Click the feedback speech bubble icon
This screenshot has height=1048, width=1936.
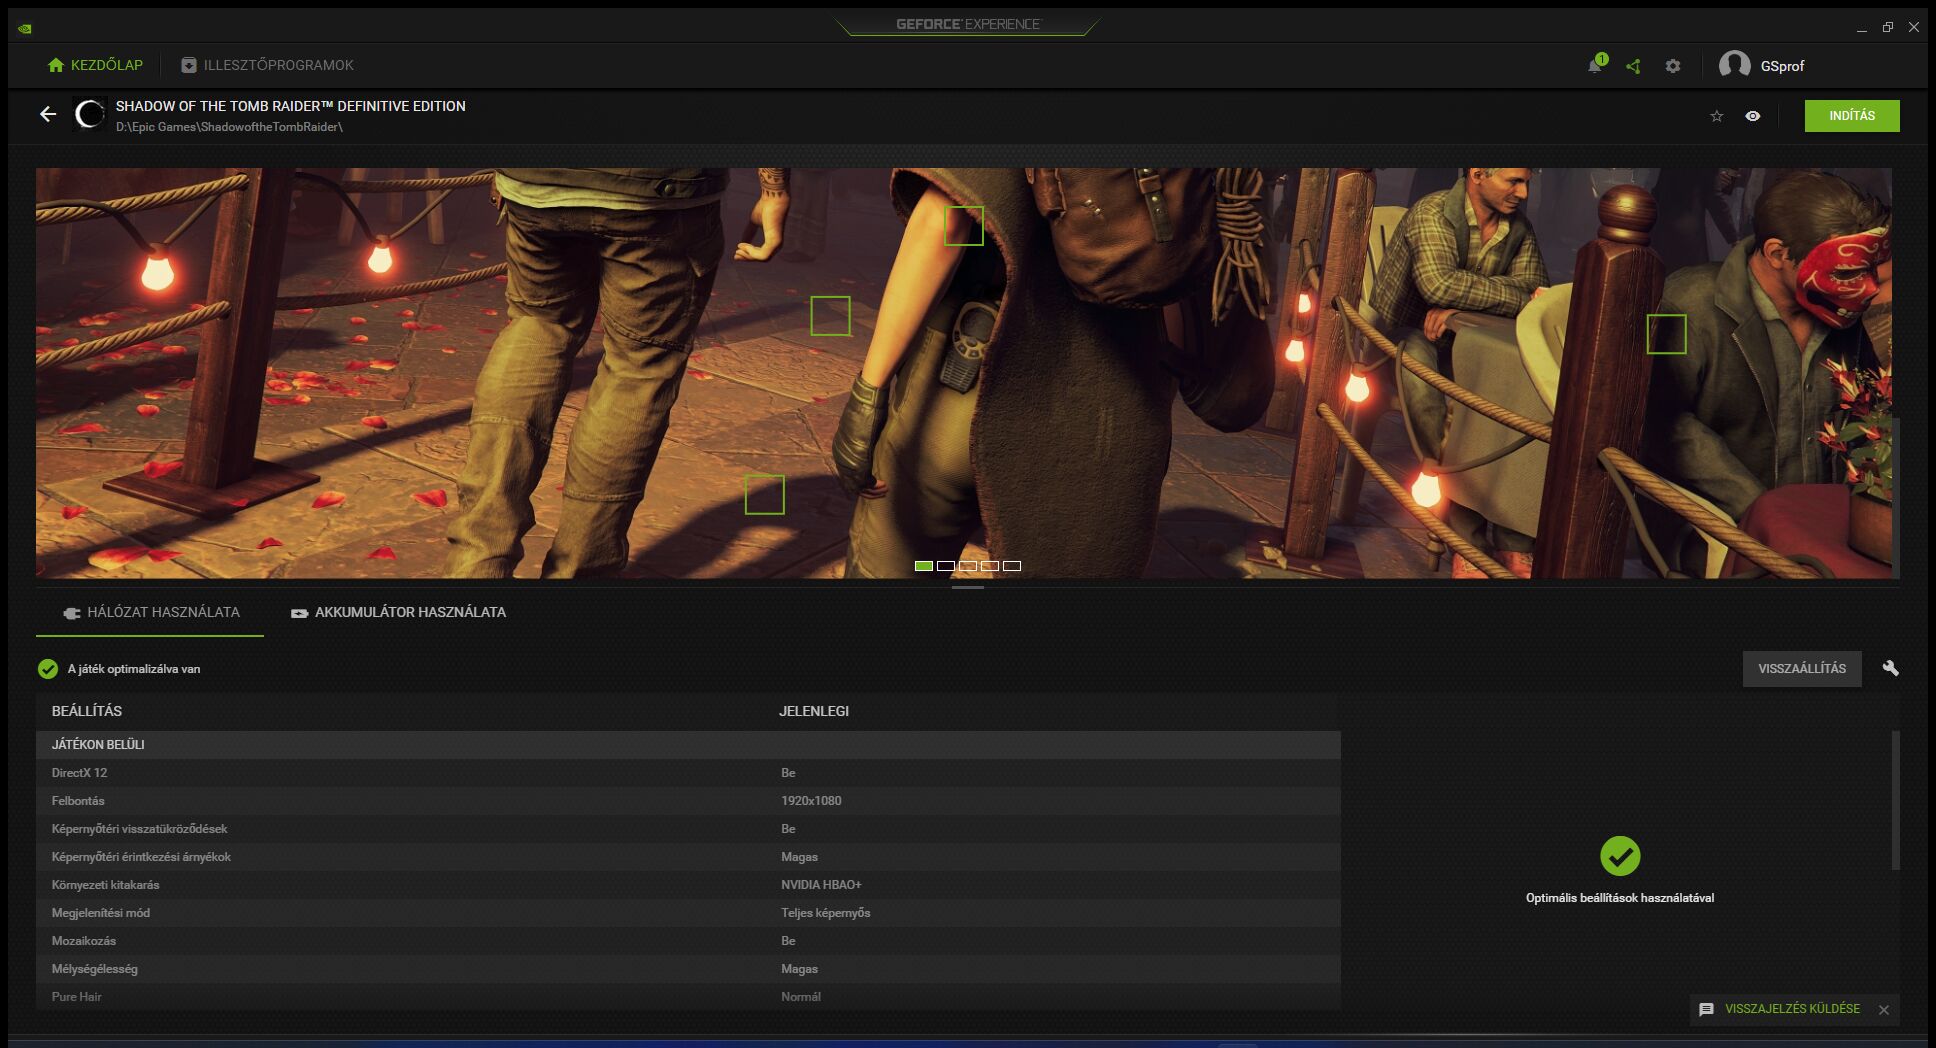tap(1706, 1010)
